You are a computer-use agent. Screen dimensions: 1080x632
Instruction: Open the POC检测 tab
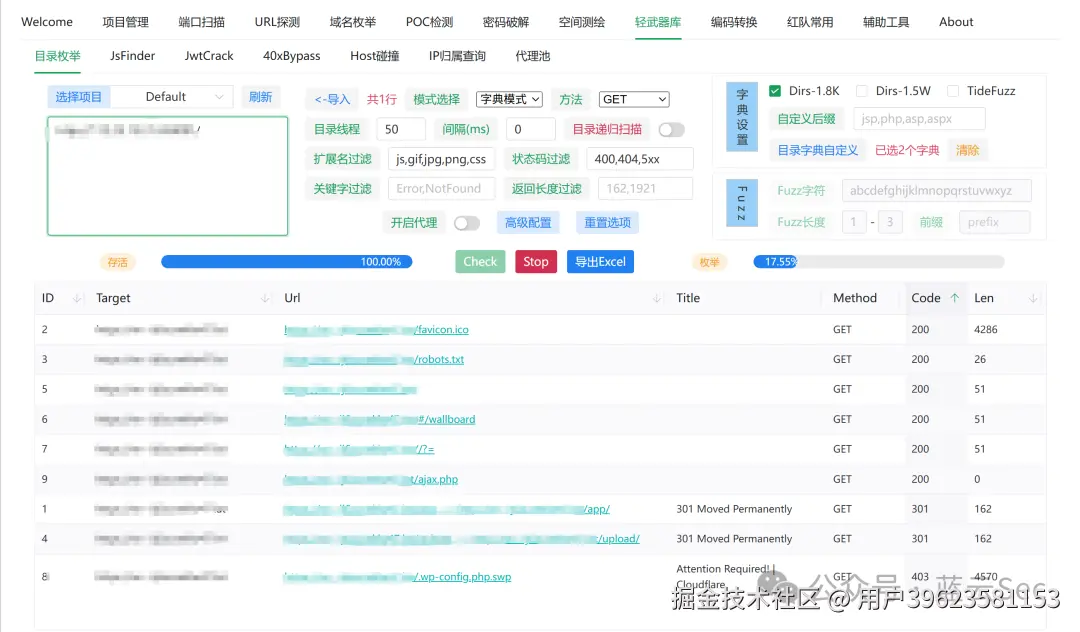[x=429, y=22]
